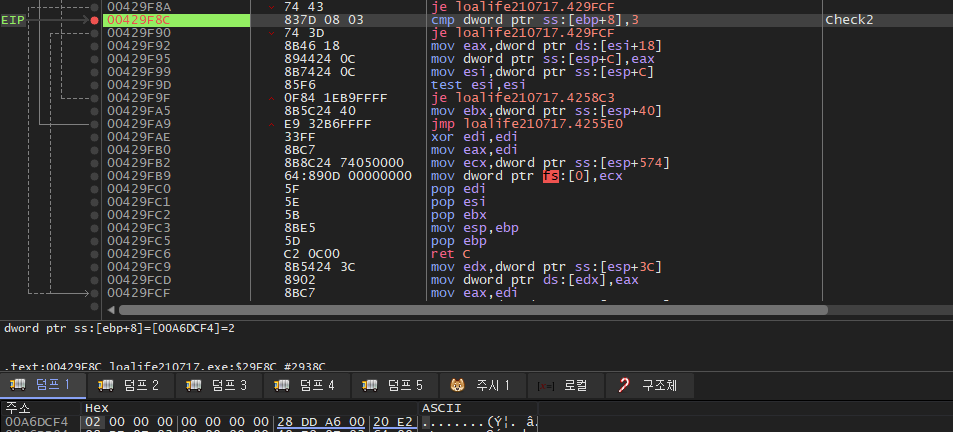Viewport: 953px width, 432px height.
Task: Click the EIP label in the gutter
Action: (x=13, y=20)
